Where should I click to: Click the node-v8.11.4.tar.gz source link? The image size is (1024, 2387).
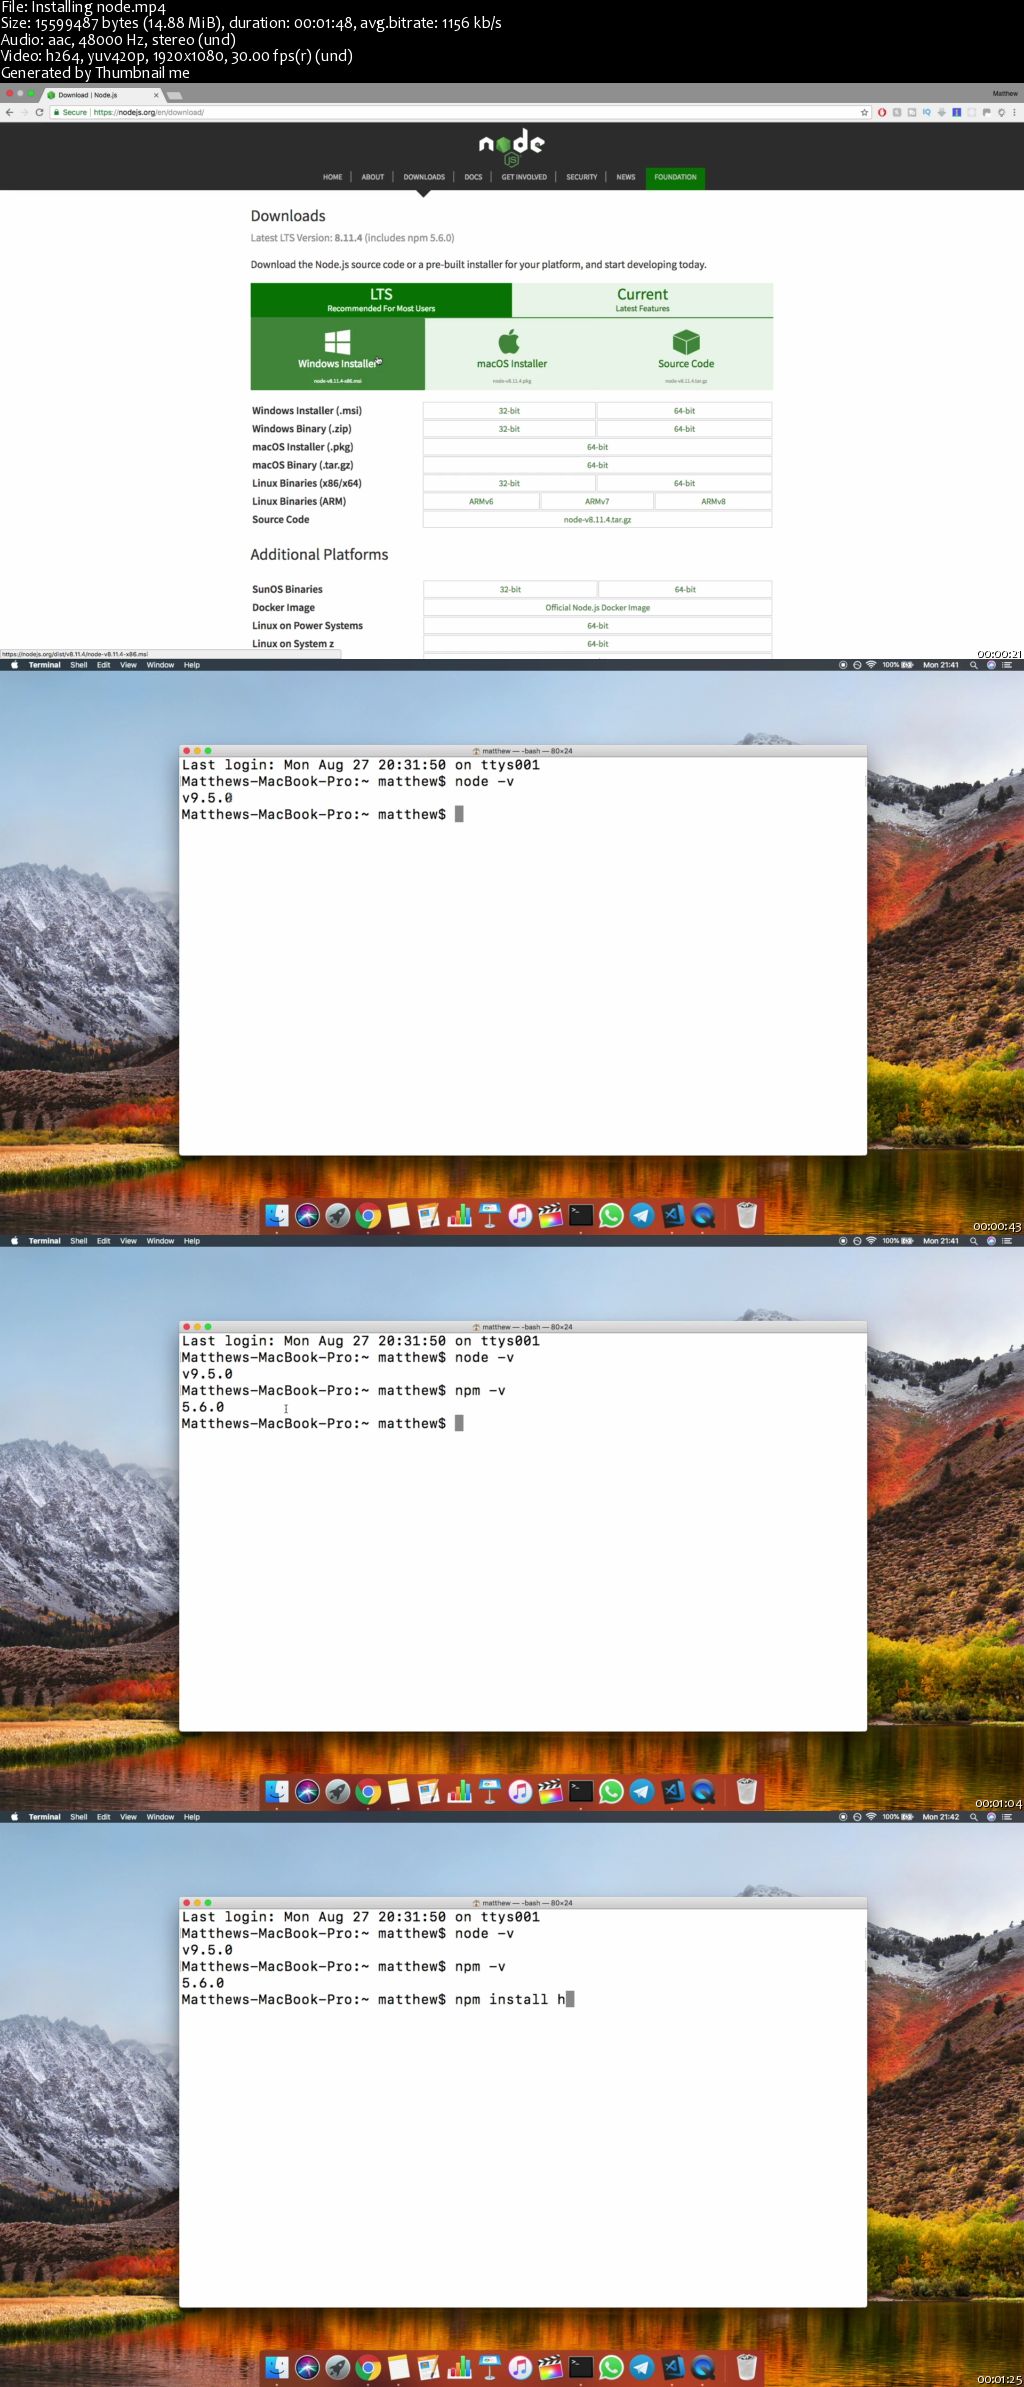pyautogui.click(x=597, y=519)
